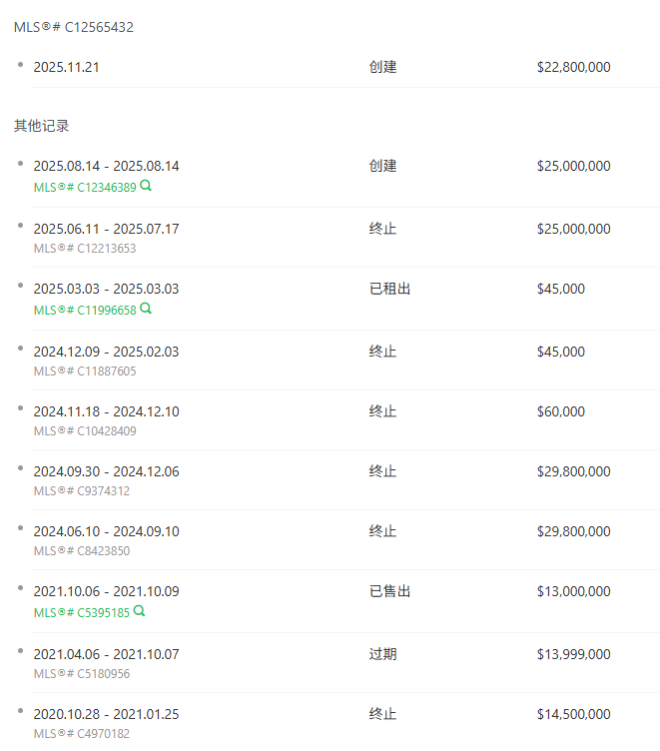Click the magnifier icon beside MLS C12346389
Image resolution: width=660 pixels, height=751 pixels.
146,186
